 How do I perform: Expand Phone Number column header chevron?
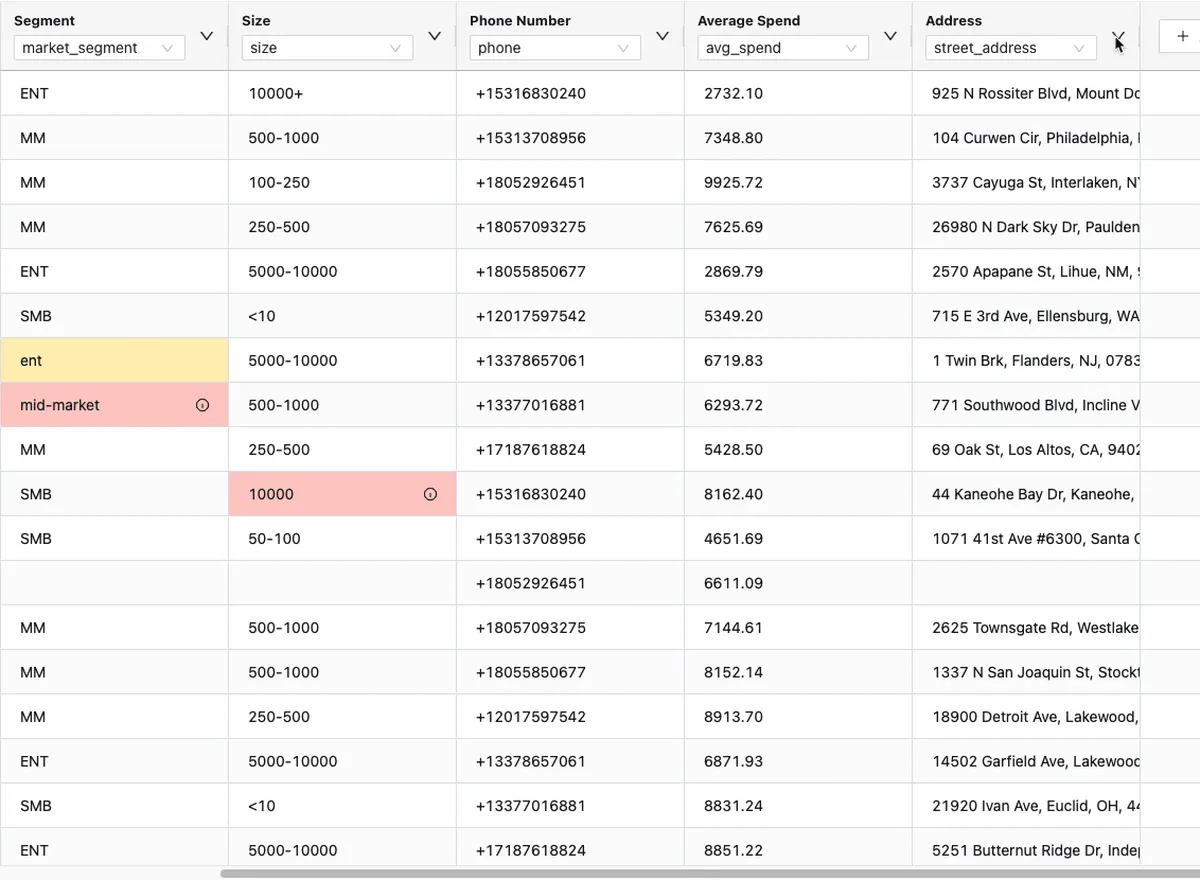(x=662, y=36)
